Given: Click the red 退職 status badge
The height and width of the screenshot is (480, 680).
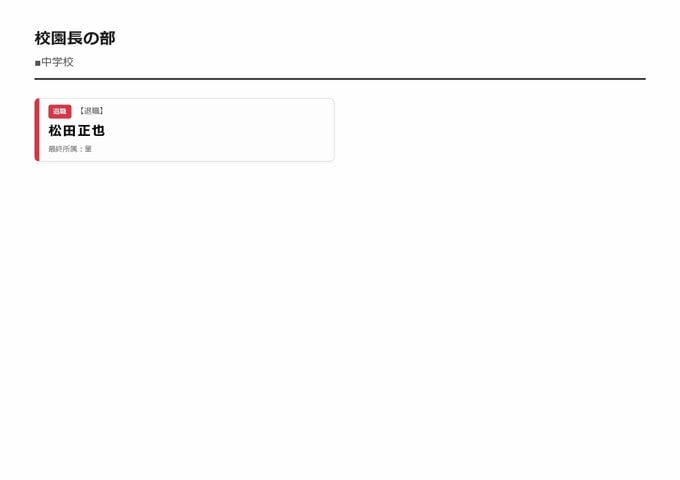Looking at the screenshot, I should click(59, 111).
